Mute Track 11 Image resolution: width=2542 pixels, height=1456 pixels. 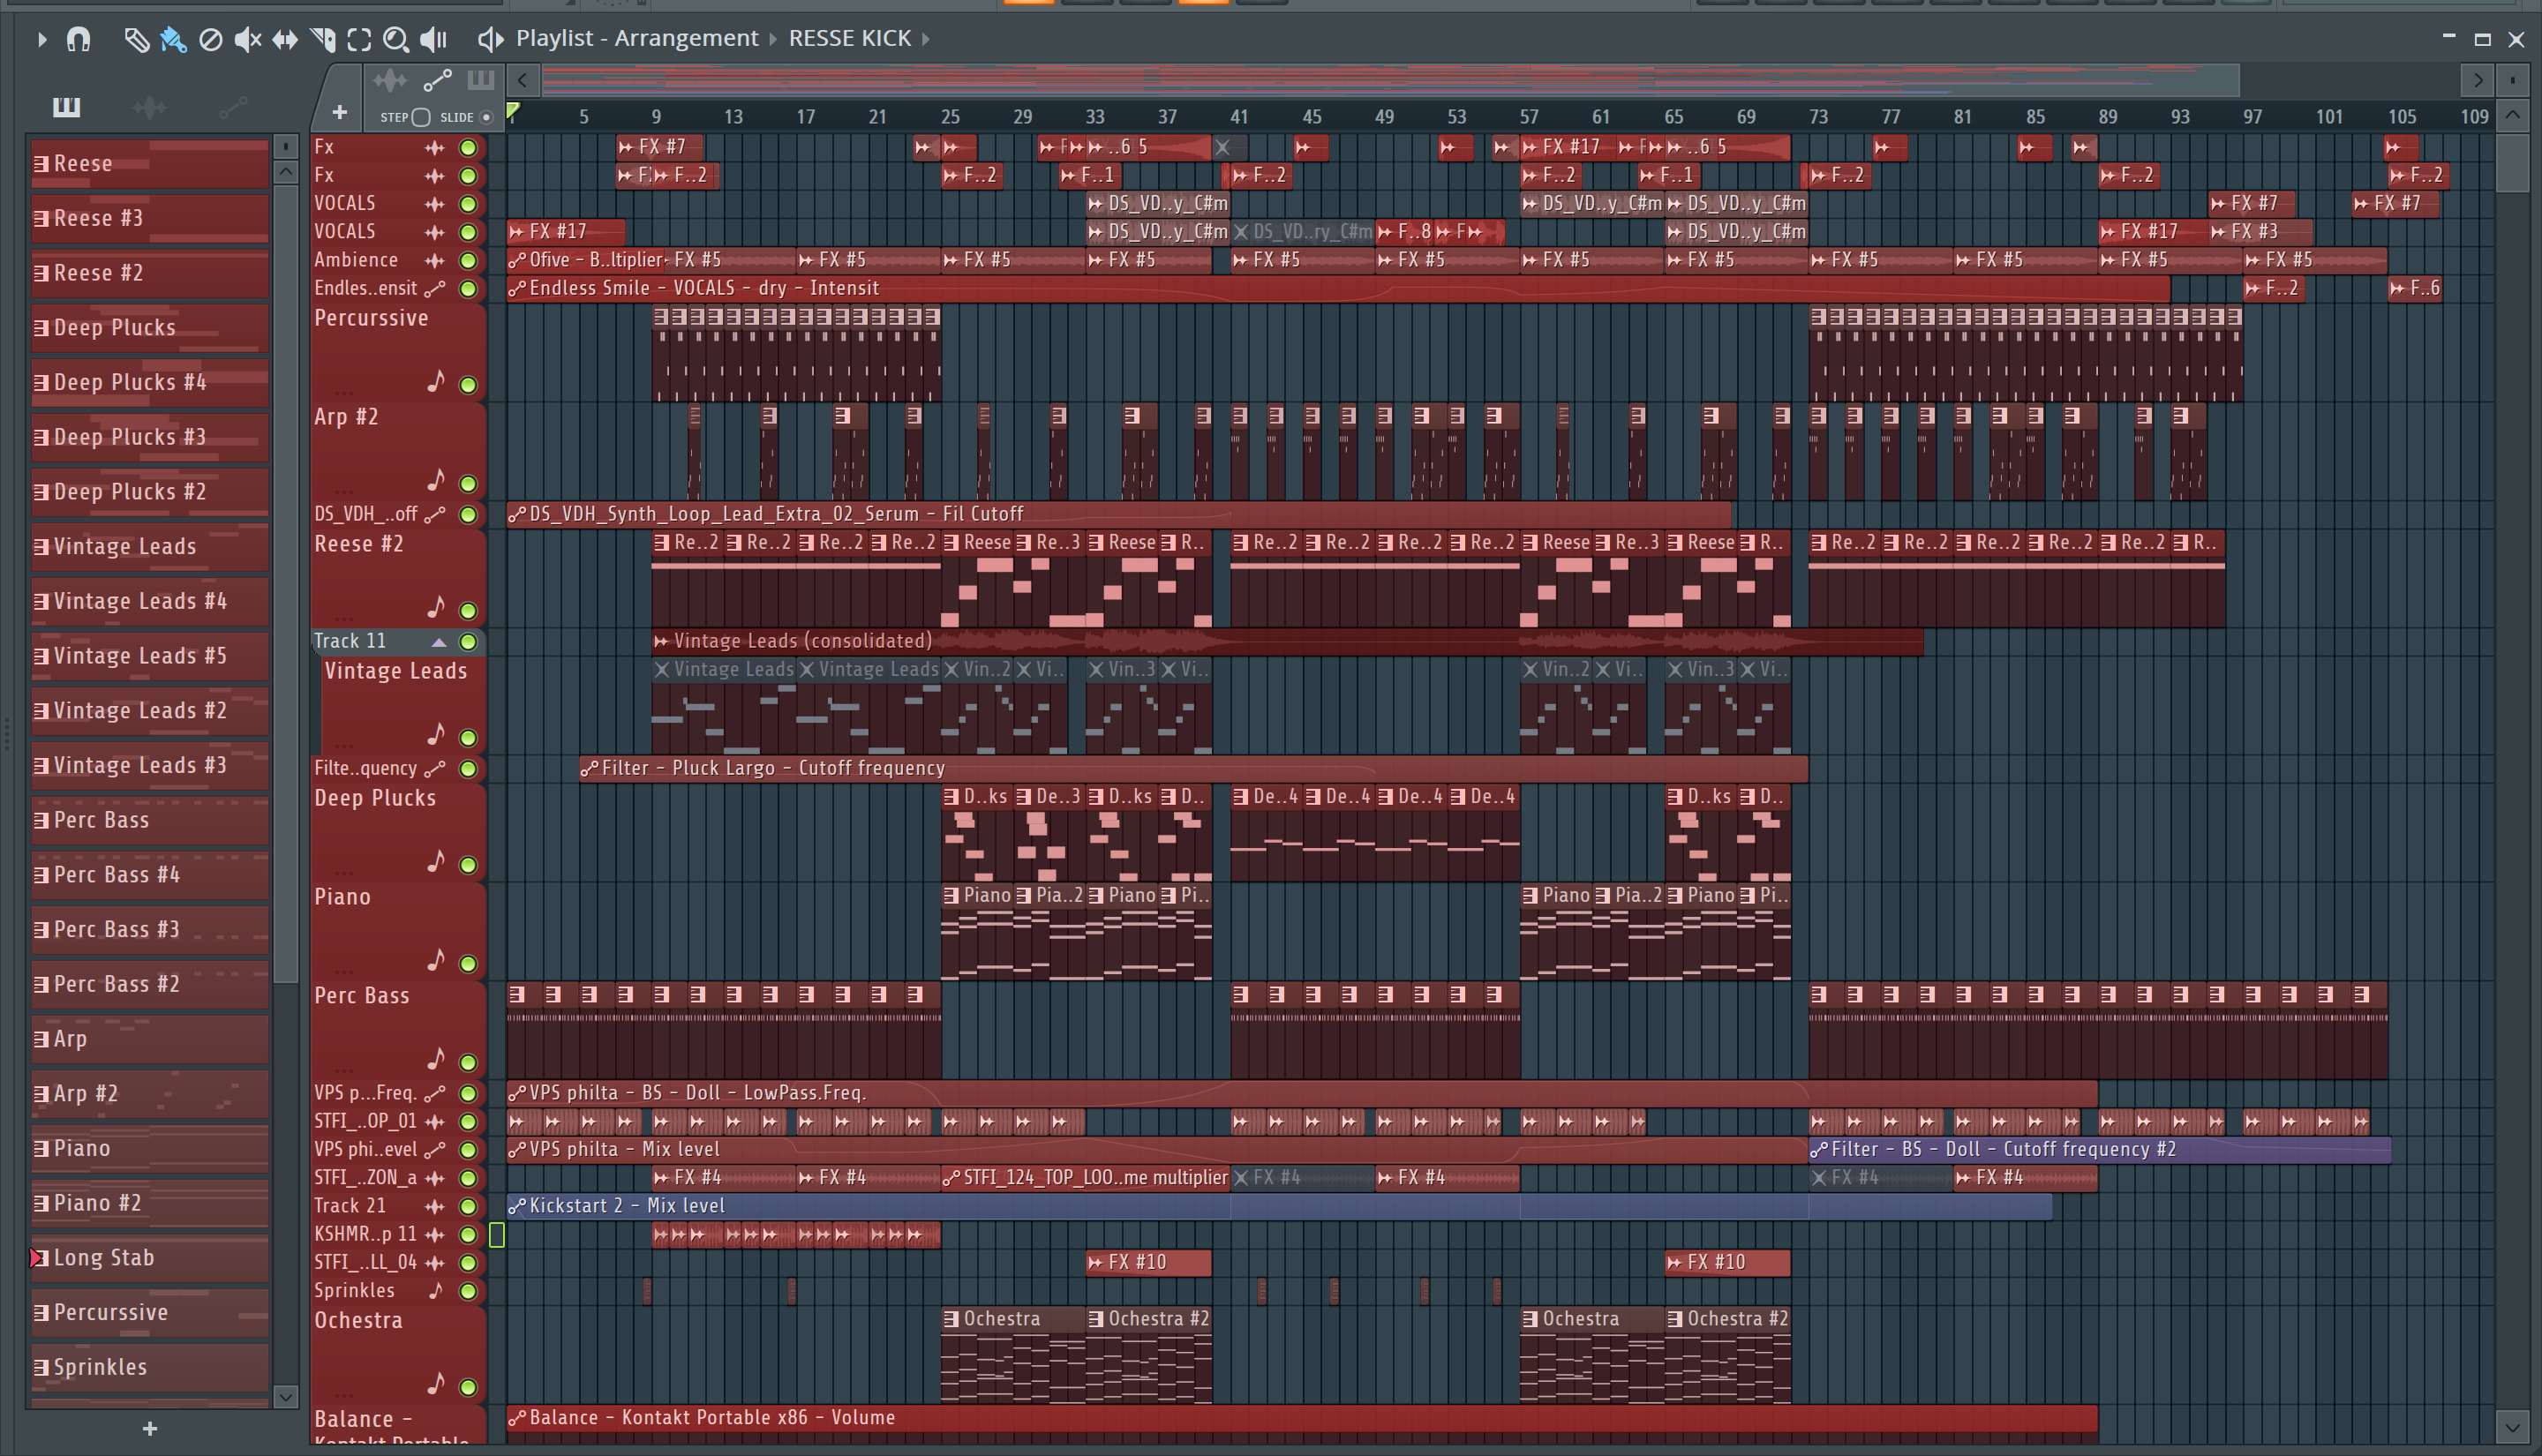click(468, 642)
